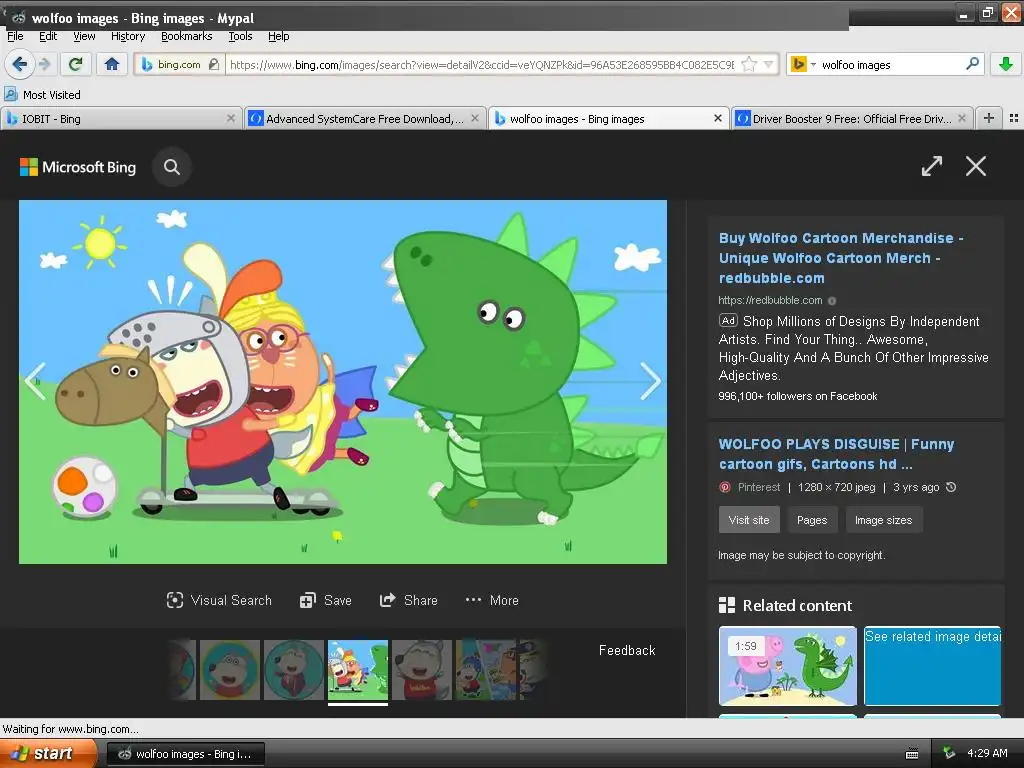This screenshot has width=1024, height=768.
Task: Show next image with right chevron
Action: (x=650, y=381)
